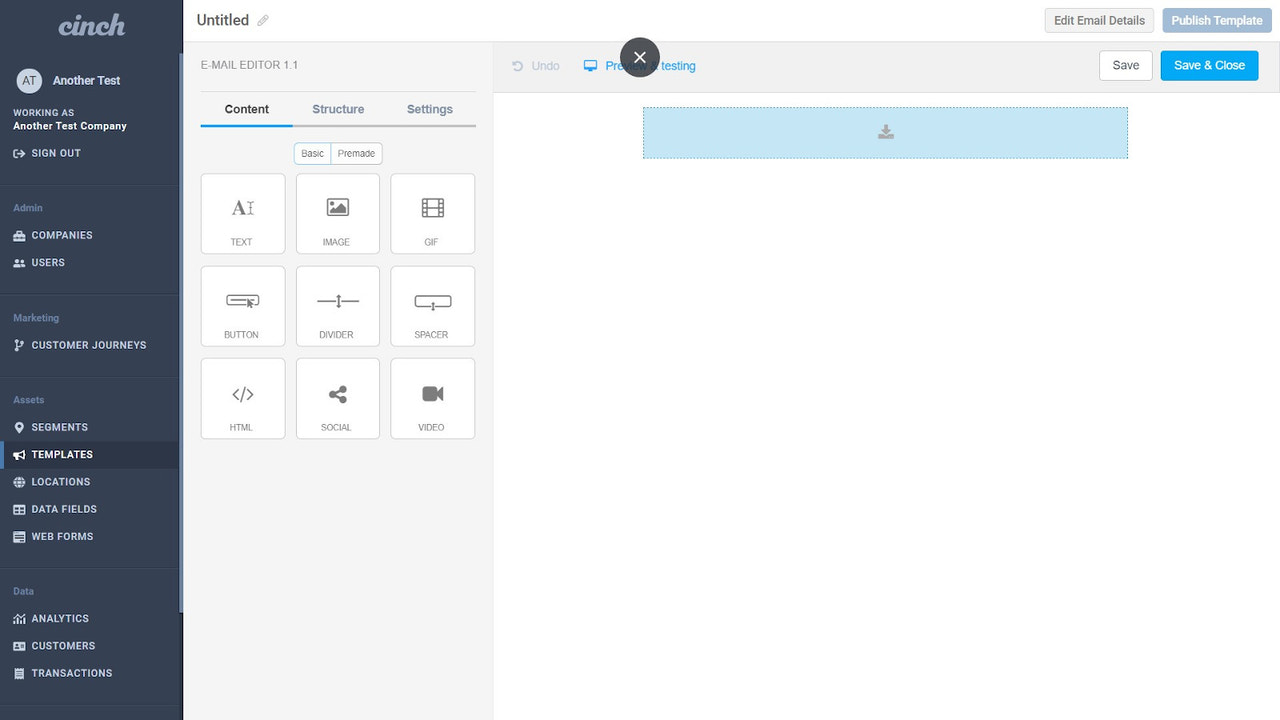
Task: Add a Social links block
Action: coord(337,398)
